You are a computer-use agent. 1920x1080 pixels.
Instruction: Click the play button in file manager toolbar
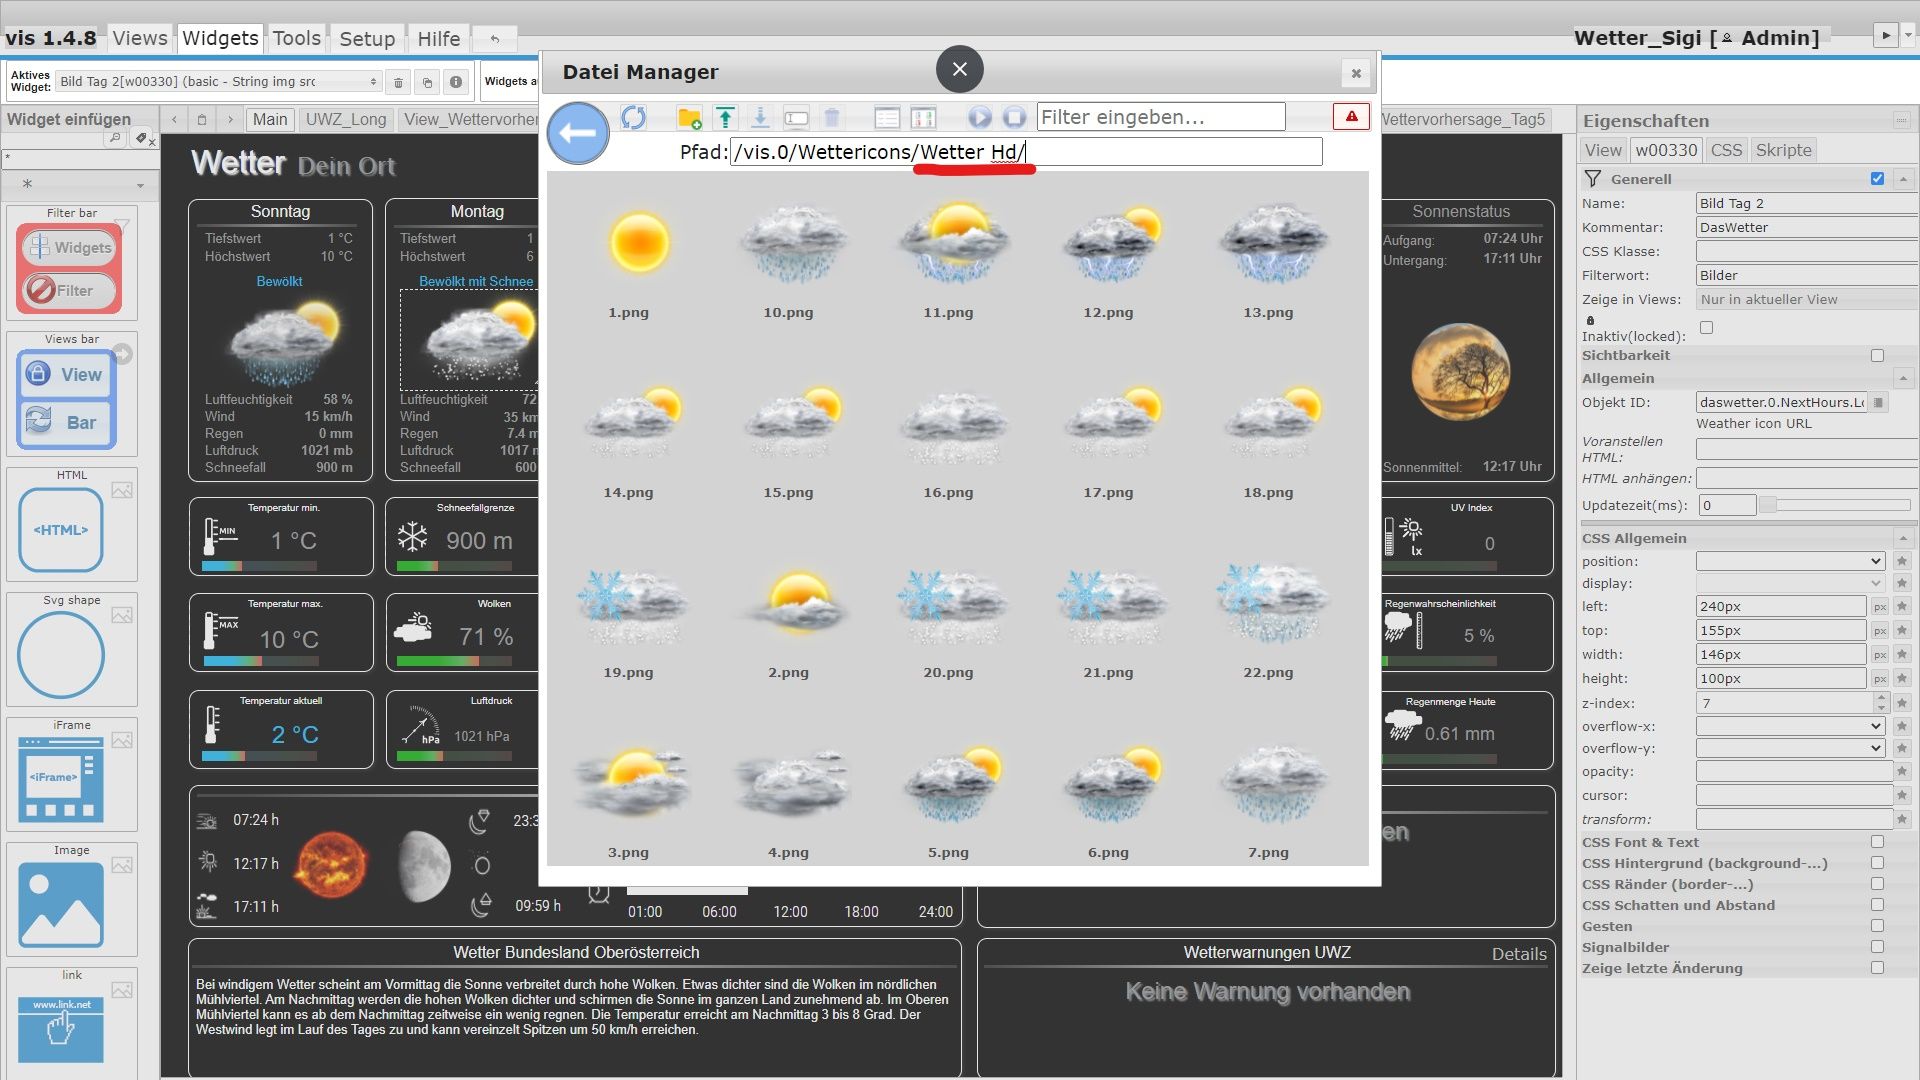pyautogui.click(x=979, y=118)
